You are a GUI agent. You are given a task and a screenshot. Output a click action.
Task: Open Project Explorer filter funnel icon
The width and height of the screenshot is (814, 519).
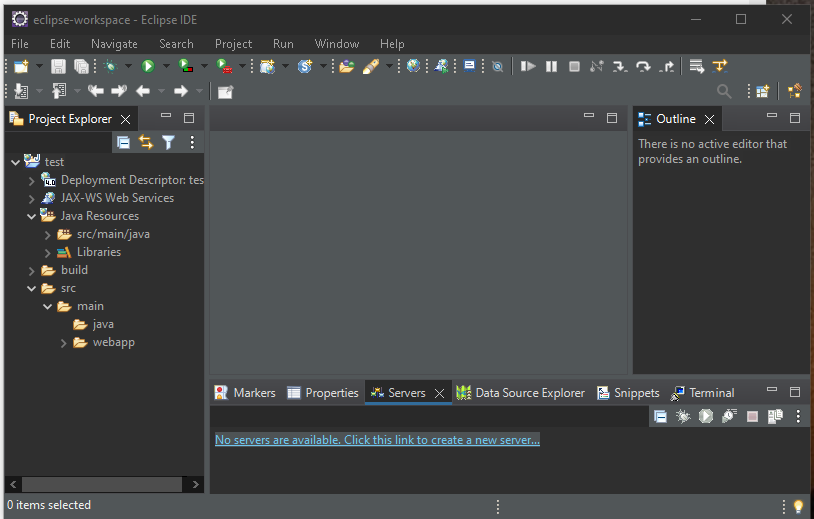[168, 142]
